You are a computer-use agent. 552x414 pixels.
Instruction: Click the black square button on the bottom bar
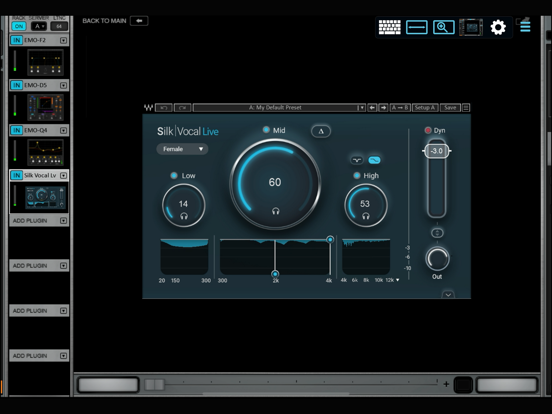pyautogui.click(x=463, y=385)
